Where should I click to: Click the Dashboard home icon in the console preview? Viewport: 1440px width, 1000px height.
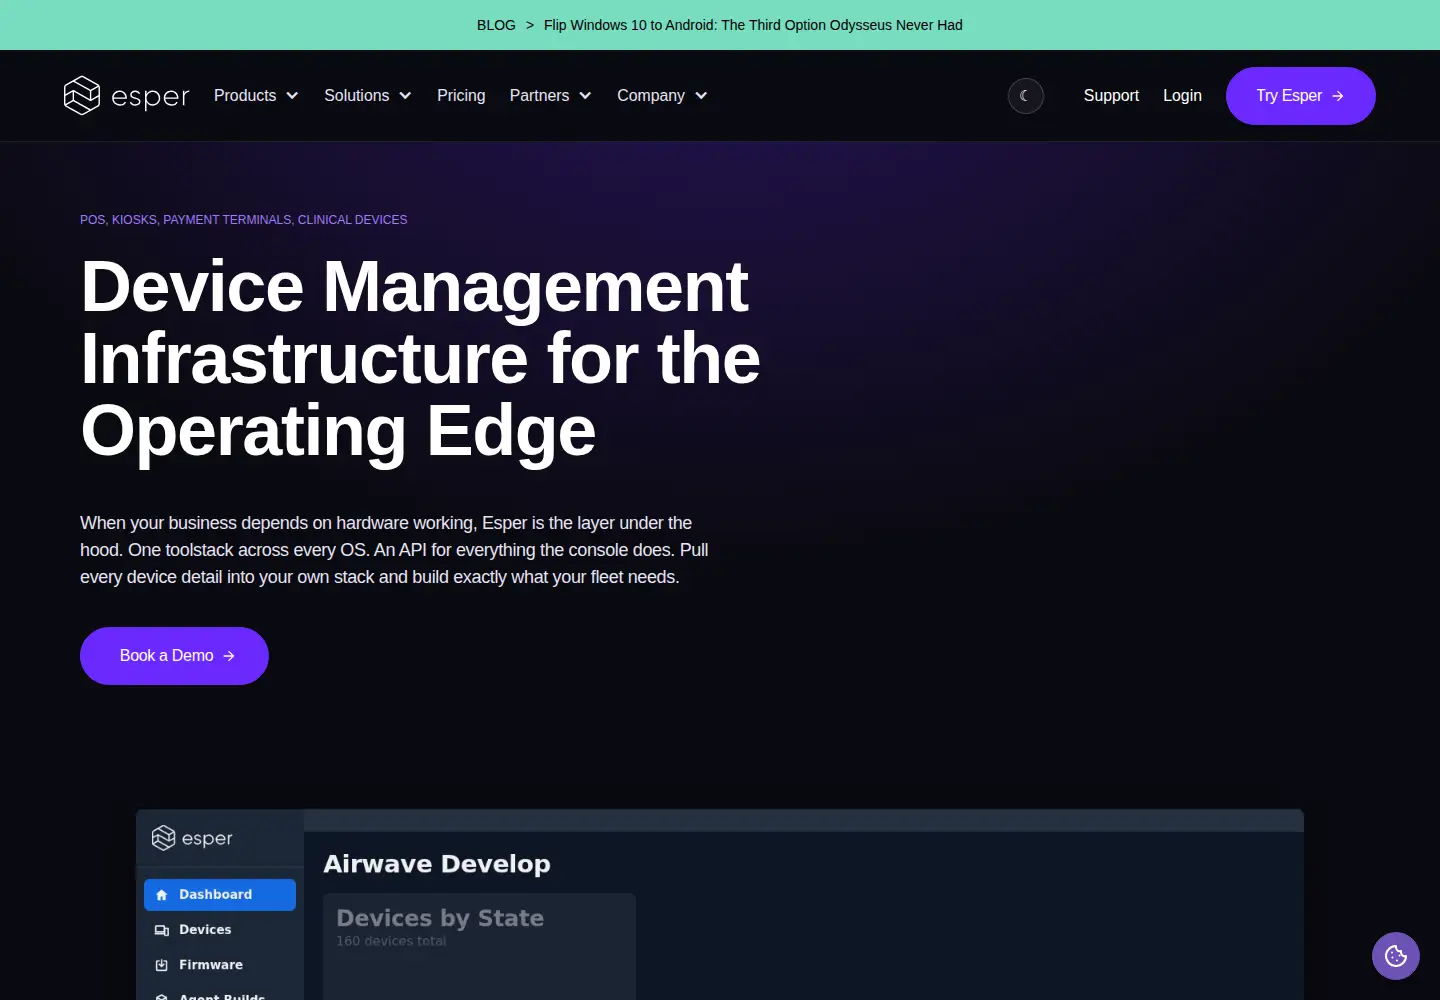pos(162,895)
